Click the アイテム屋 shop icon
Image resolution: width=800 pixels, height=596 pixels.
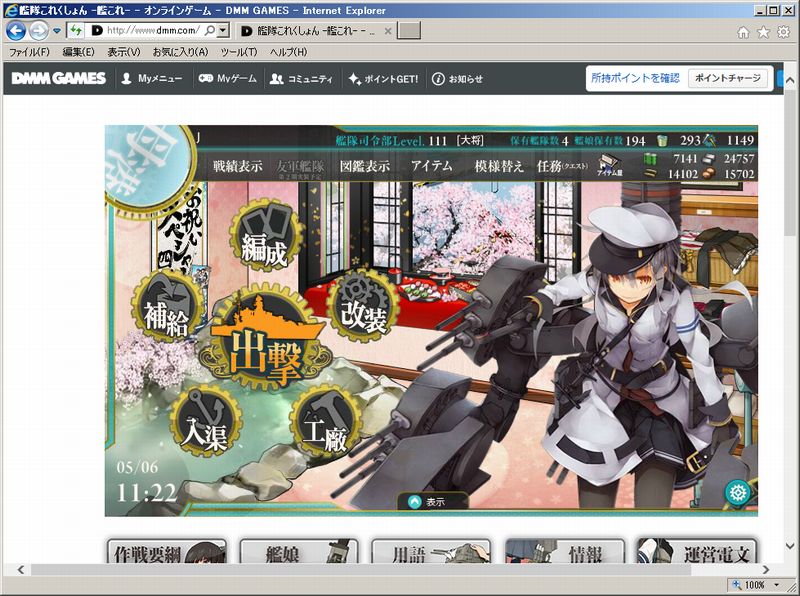pos(610,166)
